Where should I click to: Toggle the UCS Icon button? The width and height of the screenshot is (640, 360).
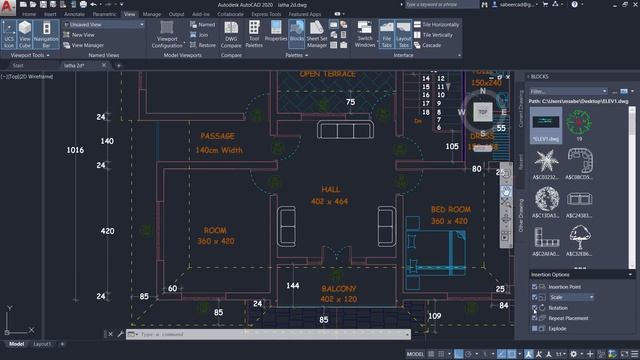tap(9, 35)
